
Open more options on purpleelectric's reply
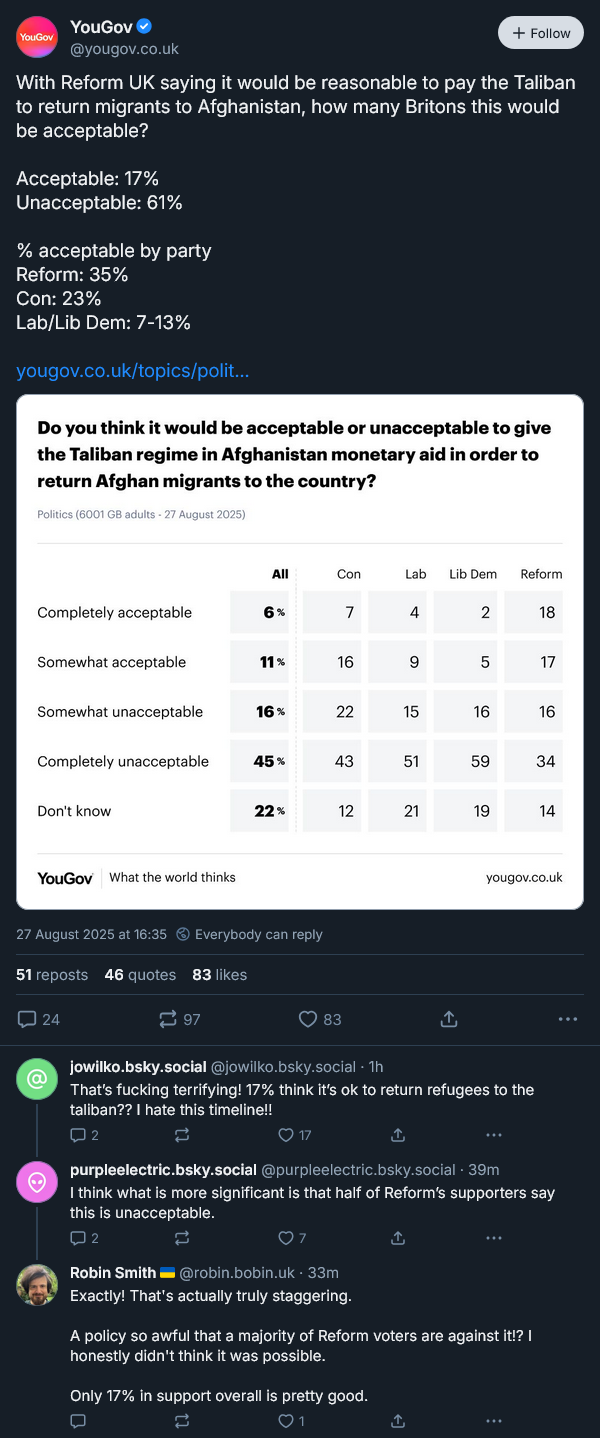pyautogui.click(x=493, y=1238)
